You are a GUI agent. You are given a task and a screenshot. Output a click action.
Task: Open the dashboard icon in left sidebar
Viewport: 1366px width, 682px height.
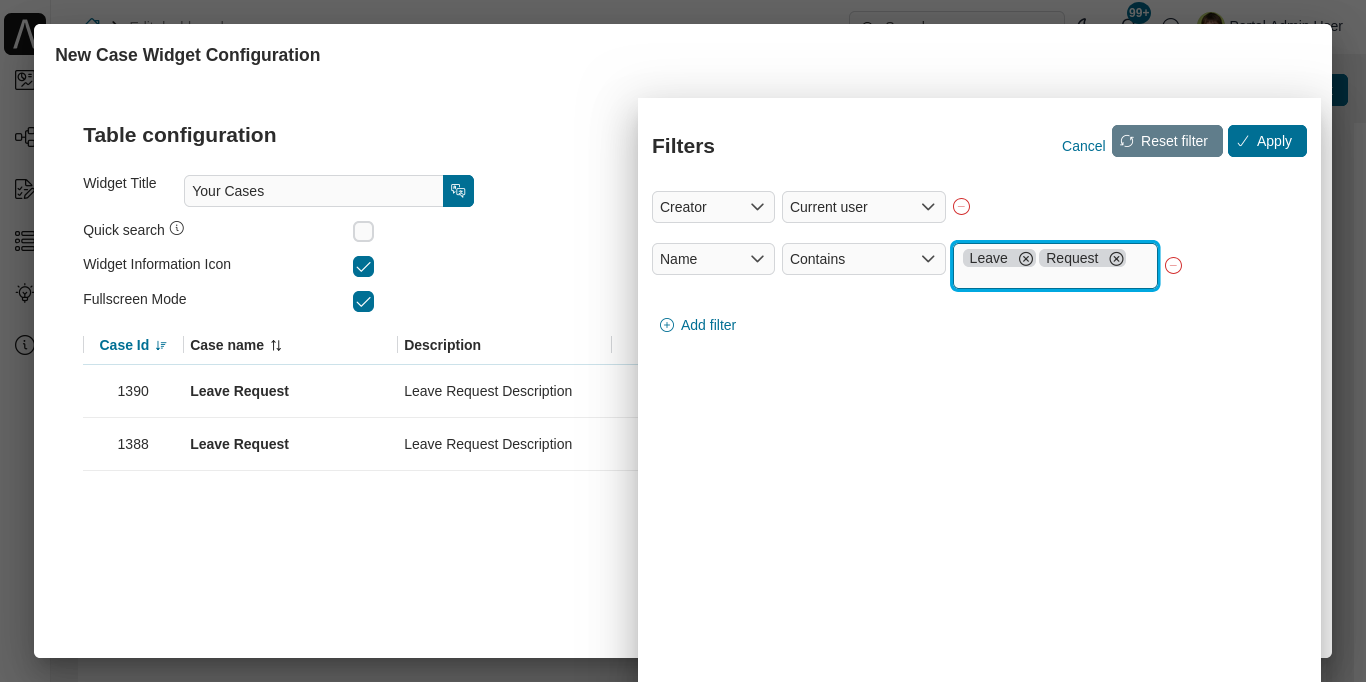pos(25,80)
